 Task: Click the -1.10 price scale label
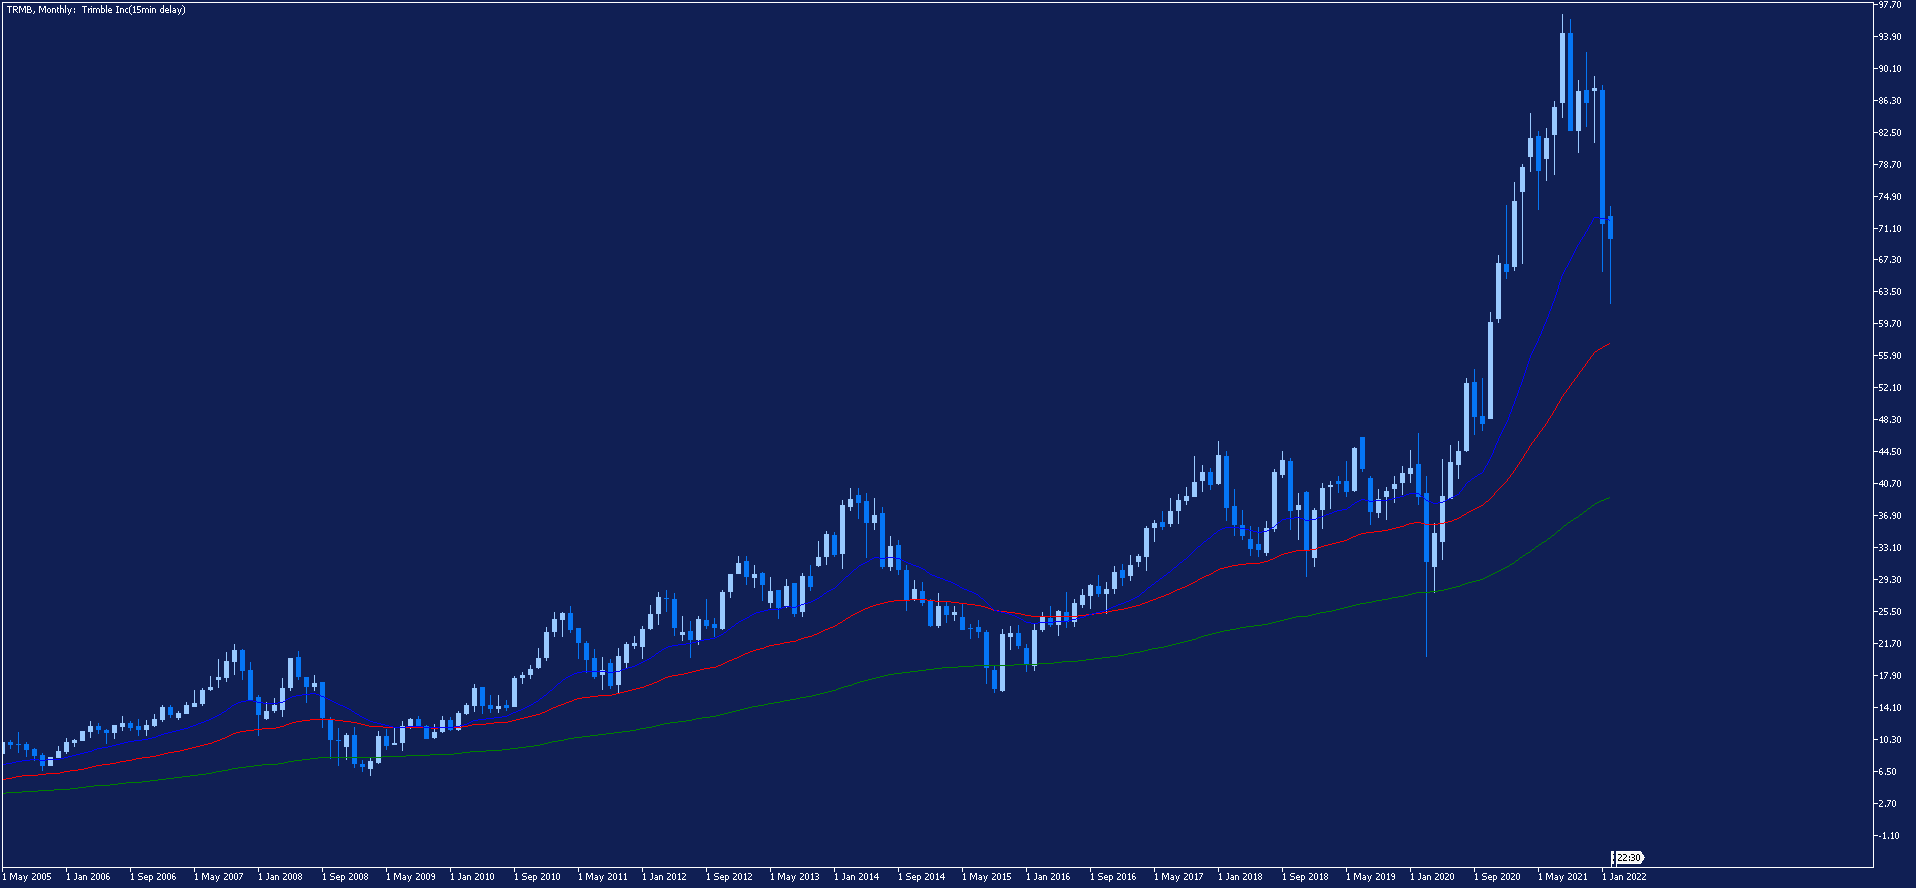tap(1890, 836)
